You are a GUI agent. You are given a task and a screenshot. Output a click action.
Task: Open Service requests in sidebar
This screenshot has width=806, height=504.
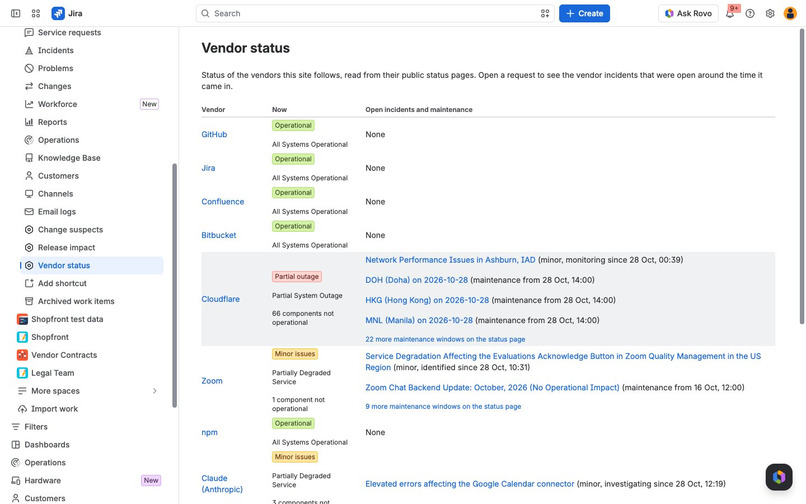click(x=91, y=32)
